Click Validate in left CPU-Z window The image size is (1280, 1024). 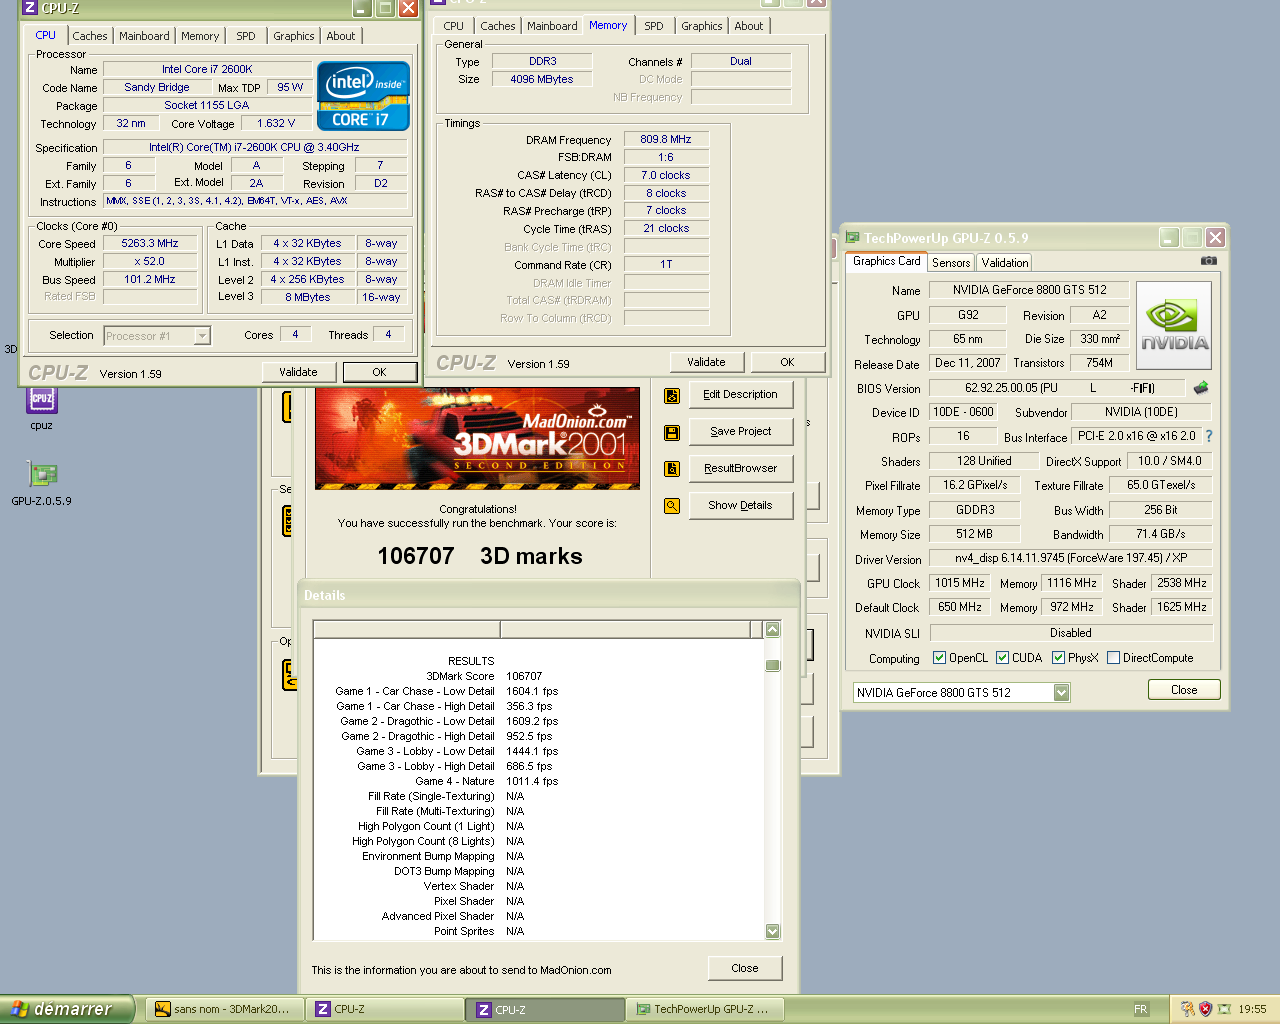298,372
